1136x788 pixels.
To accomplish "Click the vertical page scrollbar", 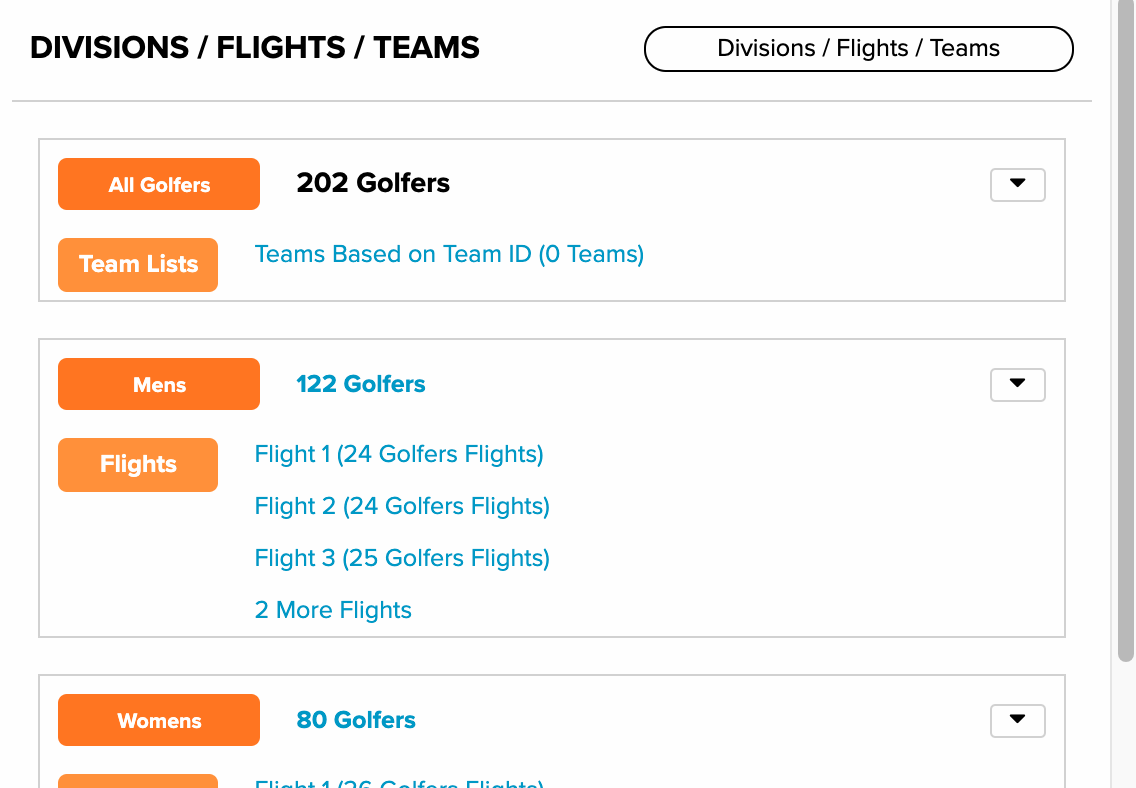I will [1126, 330].
